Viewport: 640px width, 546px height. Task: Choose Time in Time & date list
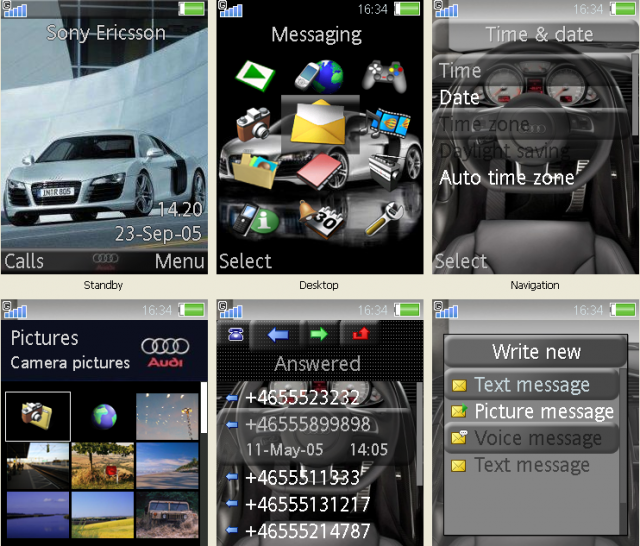[x=533, y=71]
